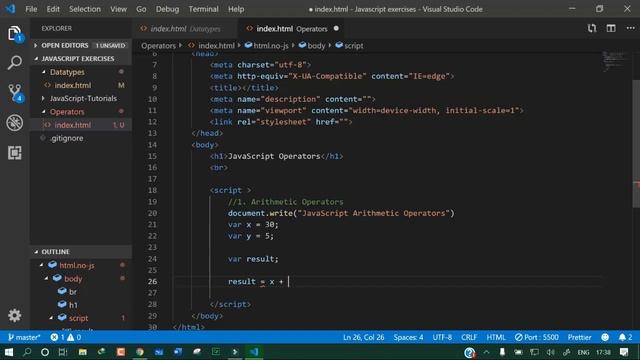Open the Debug view in activity bar

click(15, 123)
